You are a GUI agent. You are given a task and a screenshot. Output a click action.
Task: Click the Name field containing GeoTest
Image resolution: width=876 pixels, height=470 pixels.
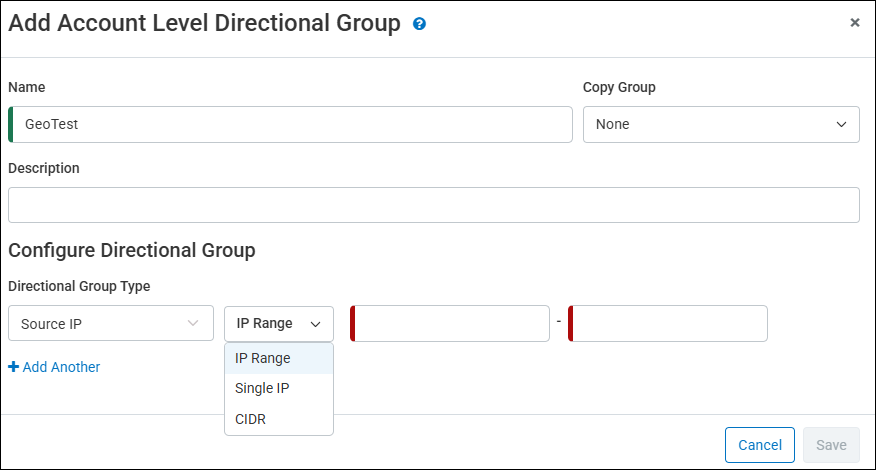[291, 124]
